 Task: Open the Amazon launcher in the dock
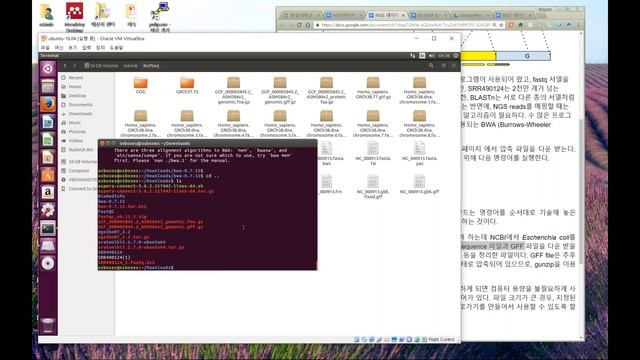(x=48, y=192)
